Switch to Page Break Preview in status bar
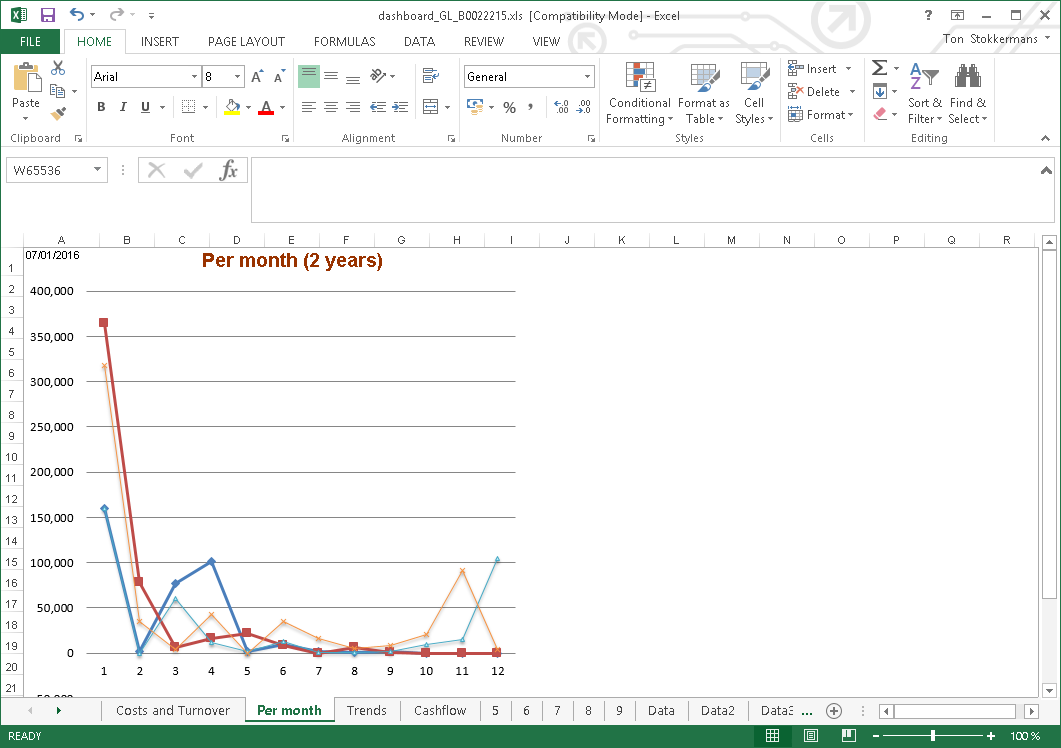This screenshot has height=748, width=1061. pyautogui.click(x=849, y=736)
